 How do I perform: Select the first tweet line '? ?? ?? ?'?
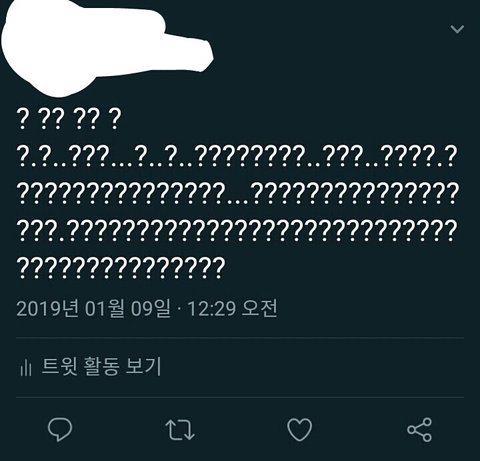coord(68,119)
